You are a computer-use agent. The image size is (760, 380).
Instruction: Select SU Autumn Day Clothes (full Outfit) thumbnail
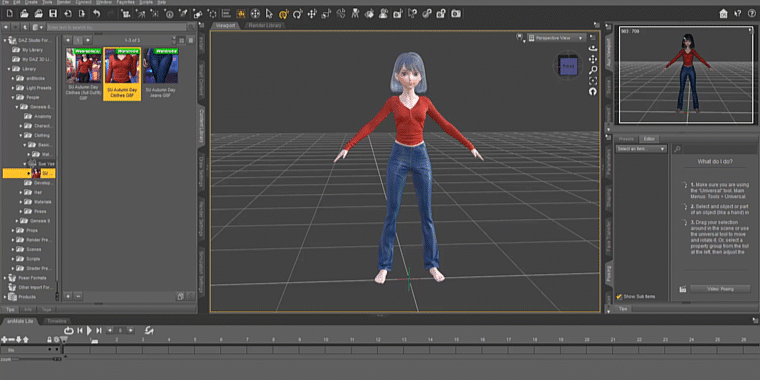click(83, 65)
